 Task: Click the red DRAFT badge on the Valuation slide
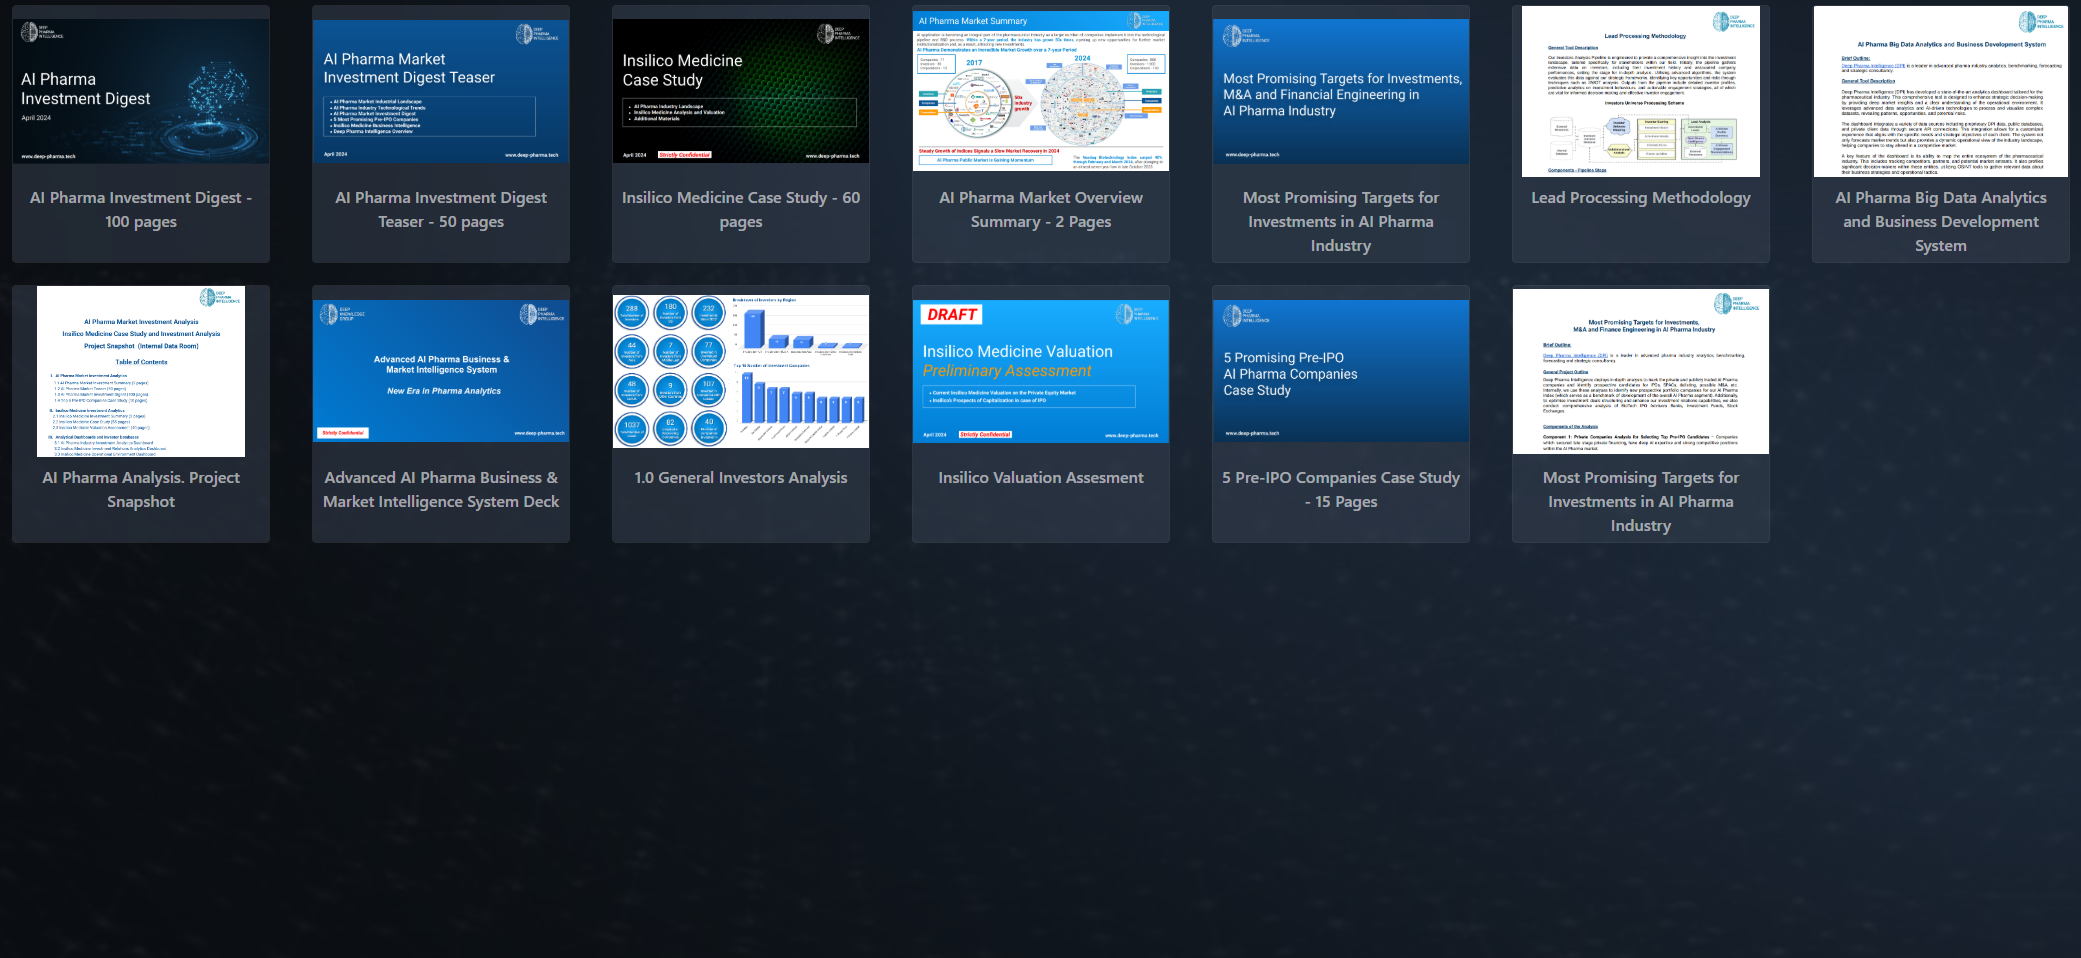(x=951, y=315)
